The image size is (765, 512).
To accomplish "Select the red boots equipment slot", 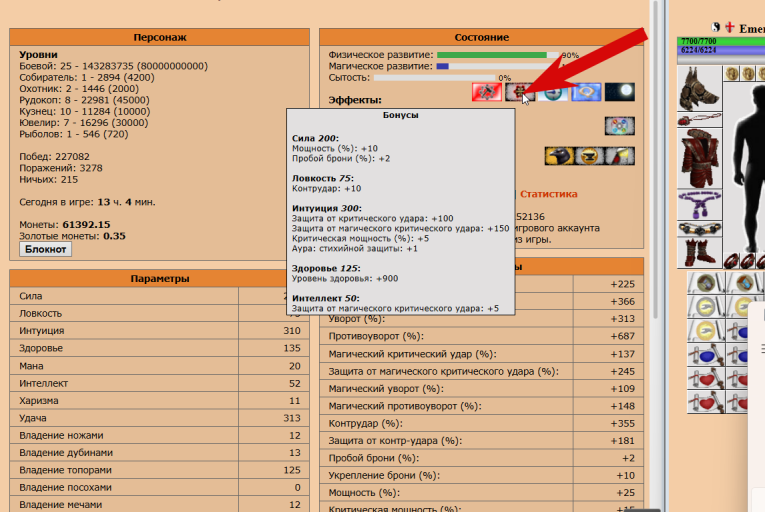I will [700, 253].
